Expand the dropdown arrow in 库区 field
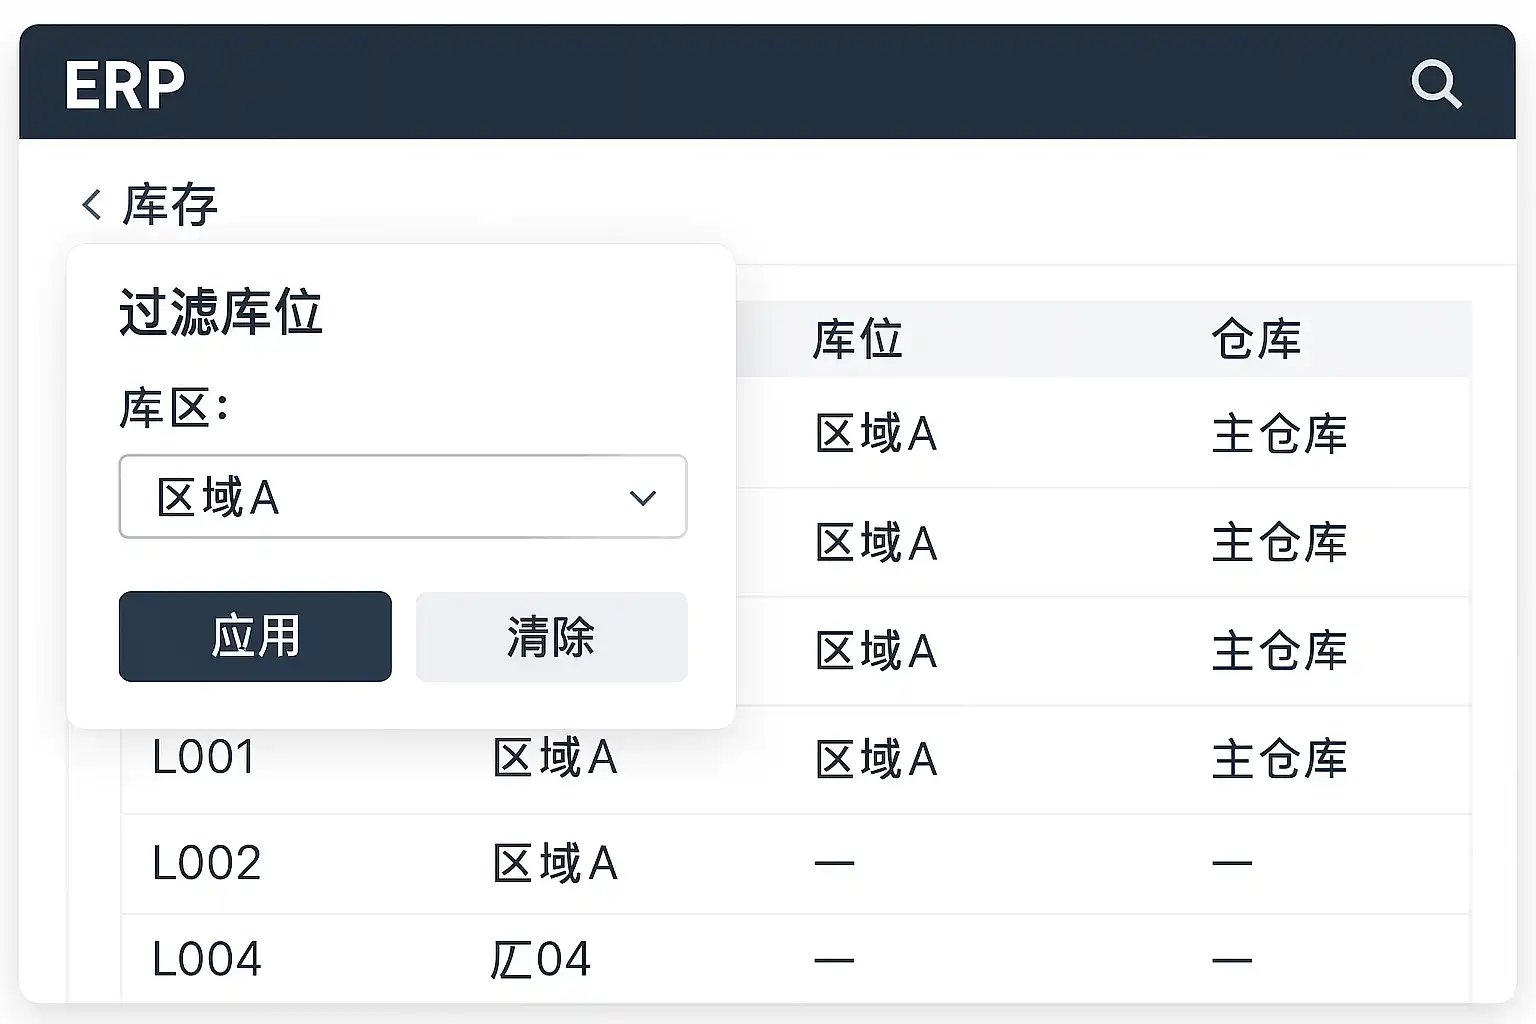Viewport: 1536px width, 1024px height. tap(642, 497)
